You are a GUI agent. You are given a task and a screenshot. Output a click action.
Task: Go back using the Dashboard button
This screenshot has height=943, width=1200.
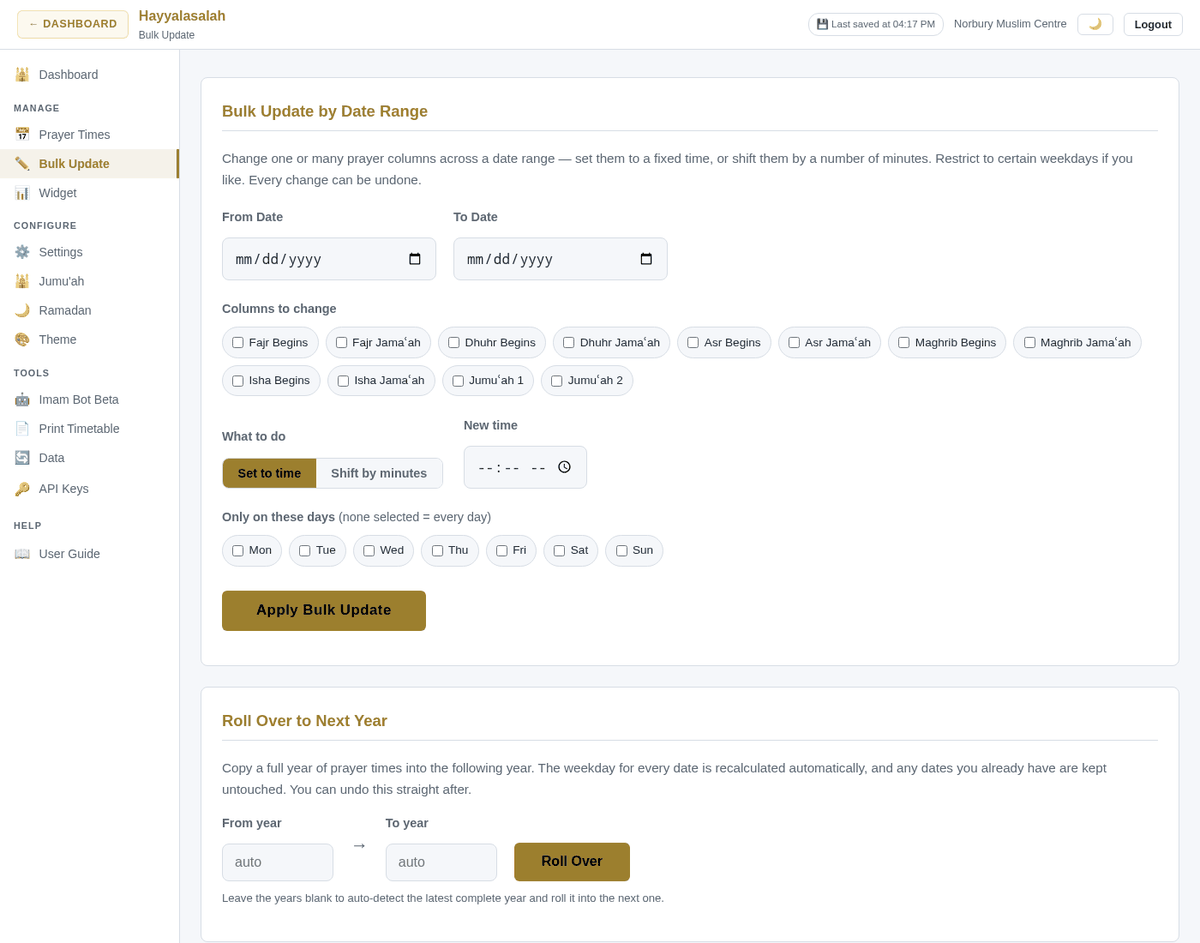click(73, 24)
